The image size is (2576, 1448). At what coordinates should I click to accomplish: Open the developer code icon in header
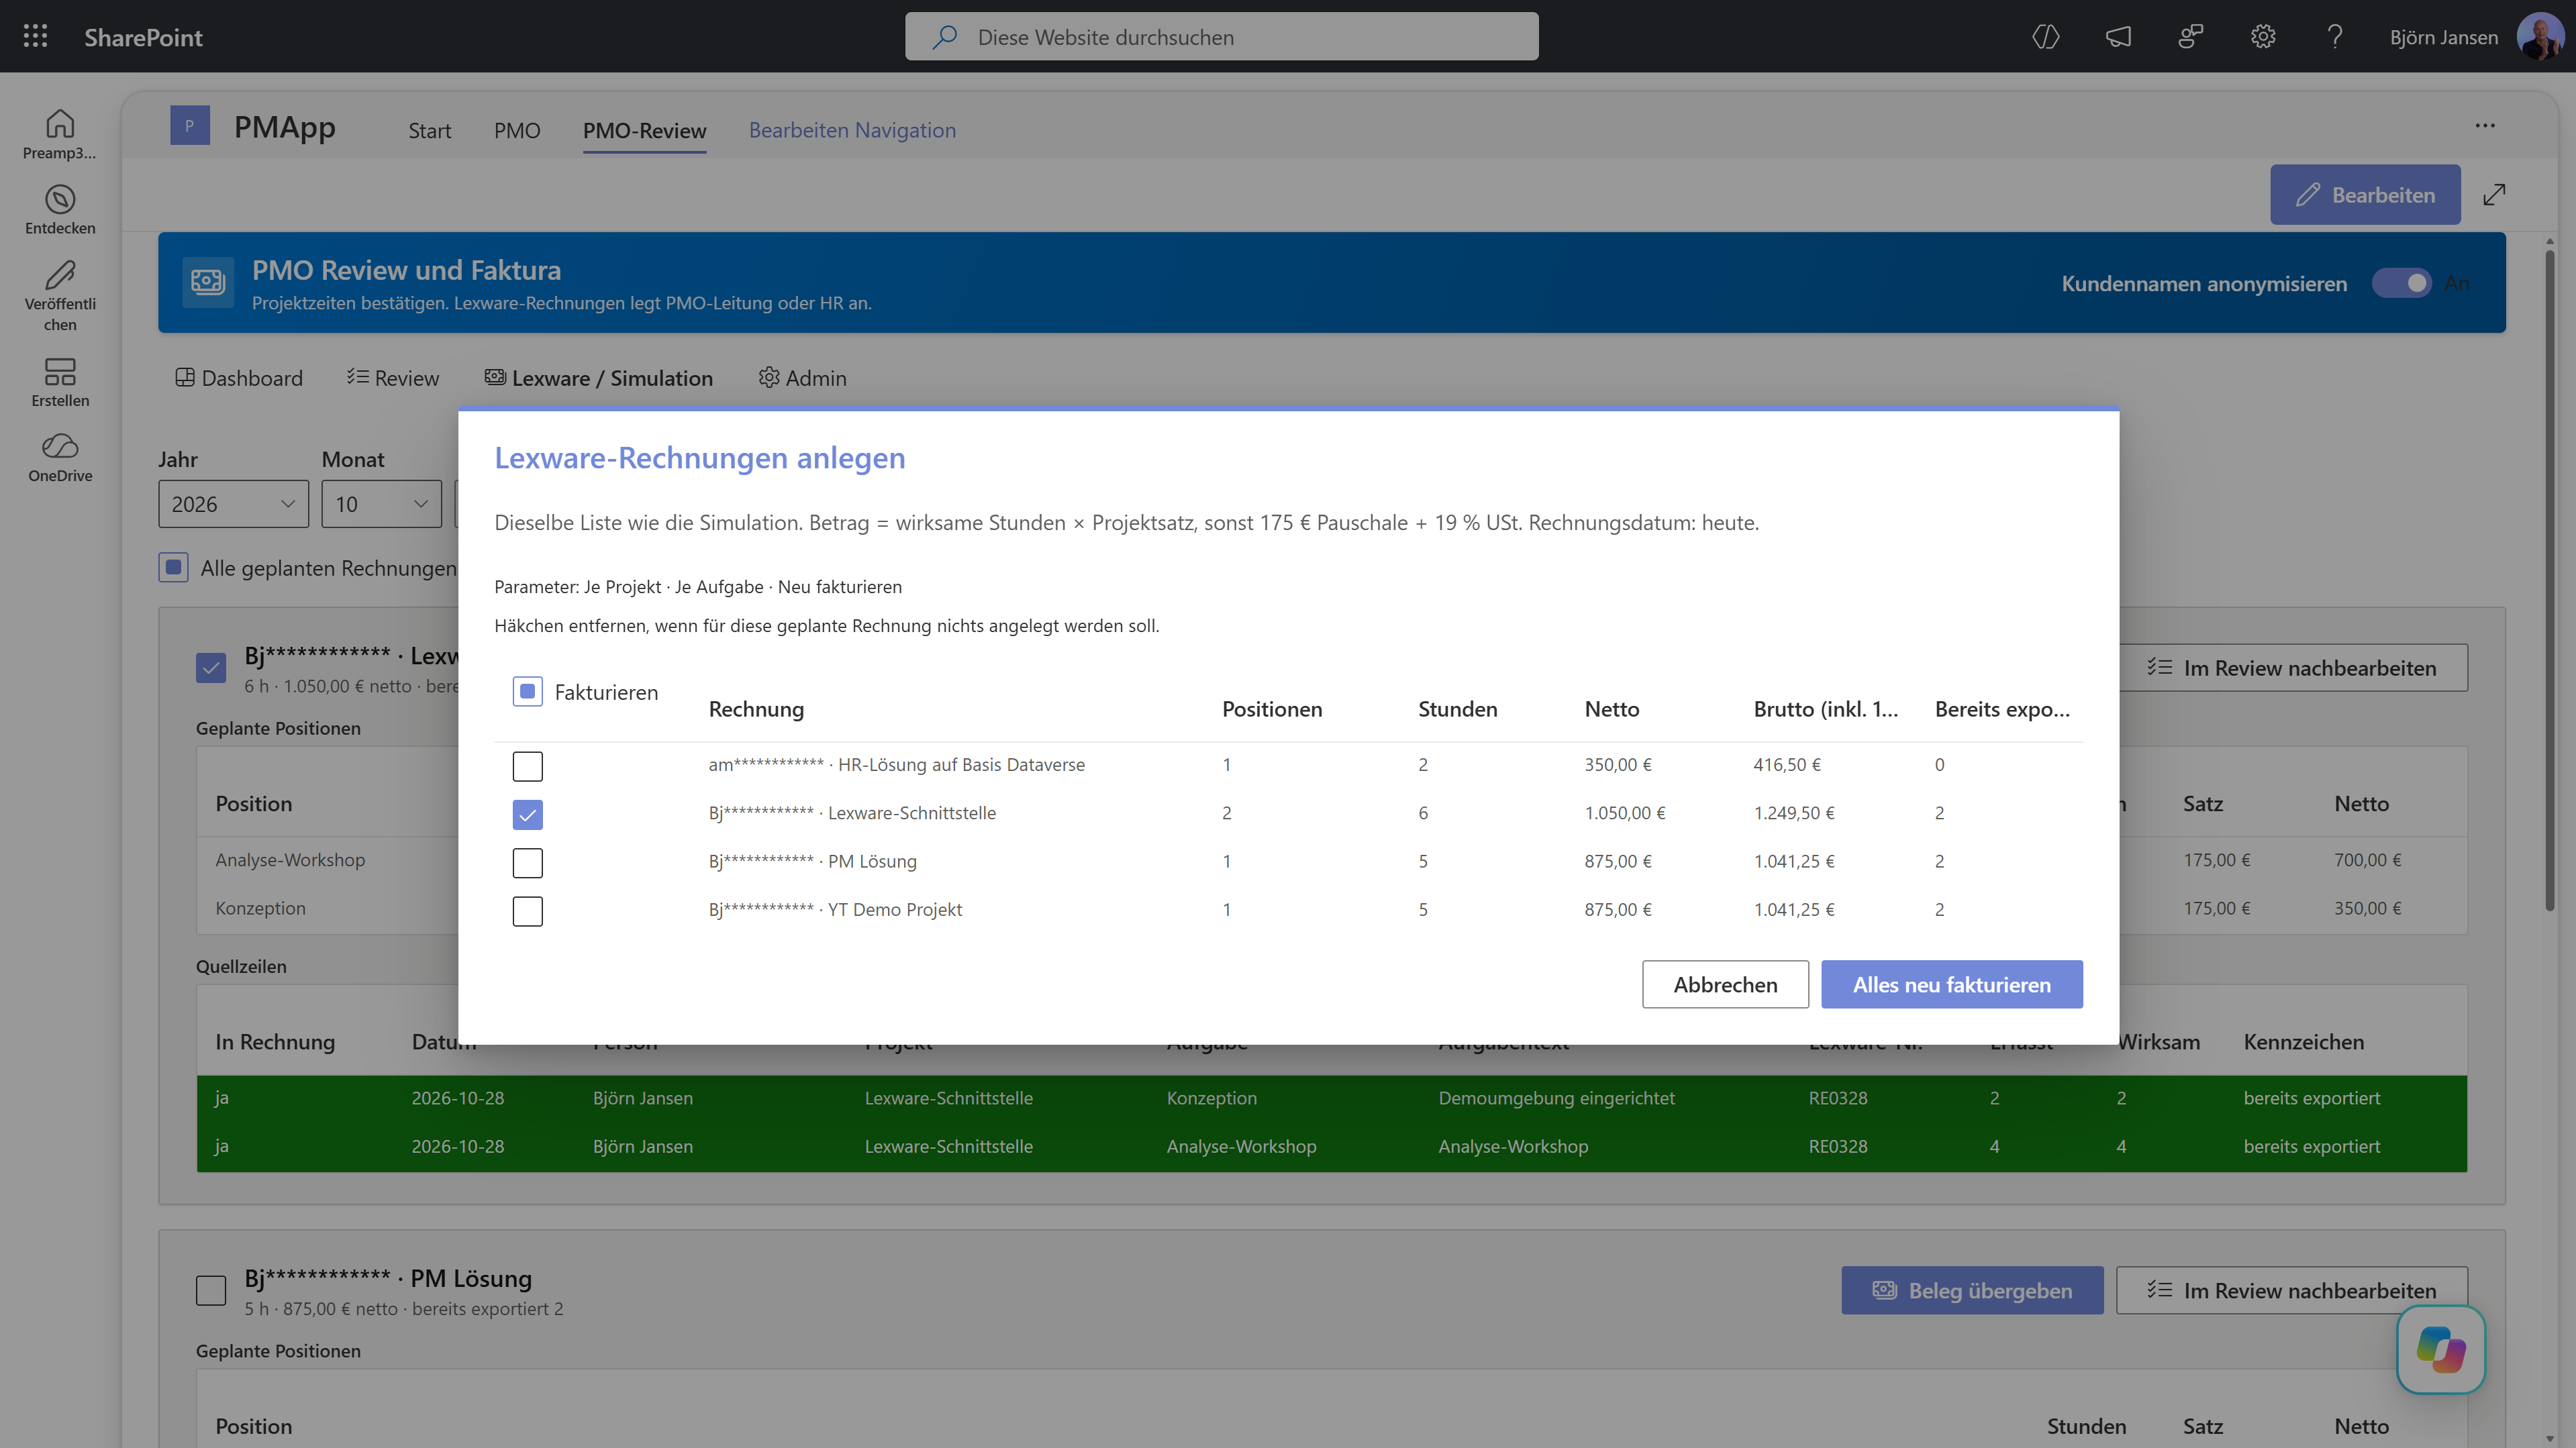coord(2045,37)
